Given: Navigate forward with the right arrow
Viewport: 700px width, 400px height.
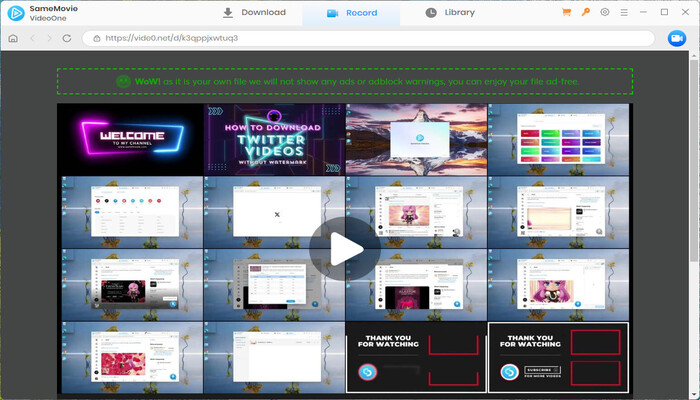Looking at the screenshot, I should pyautogui.click(x=49, y=38).
